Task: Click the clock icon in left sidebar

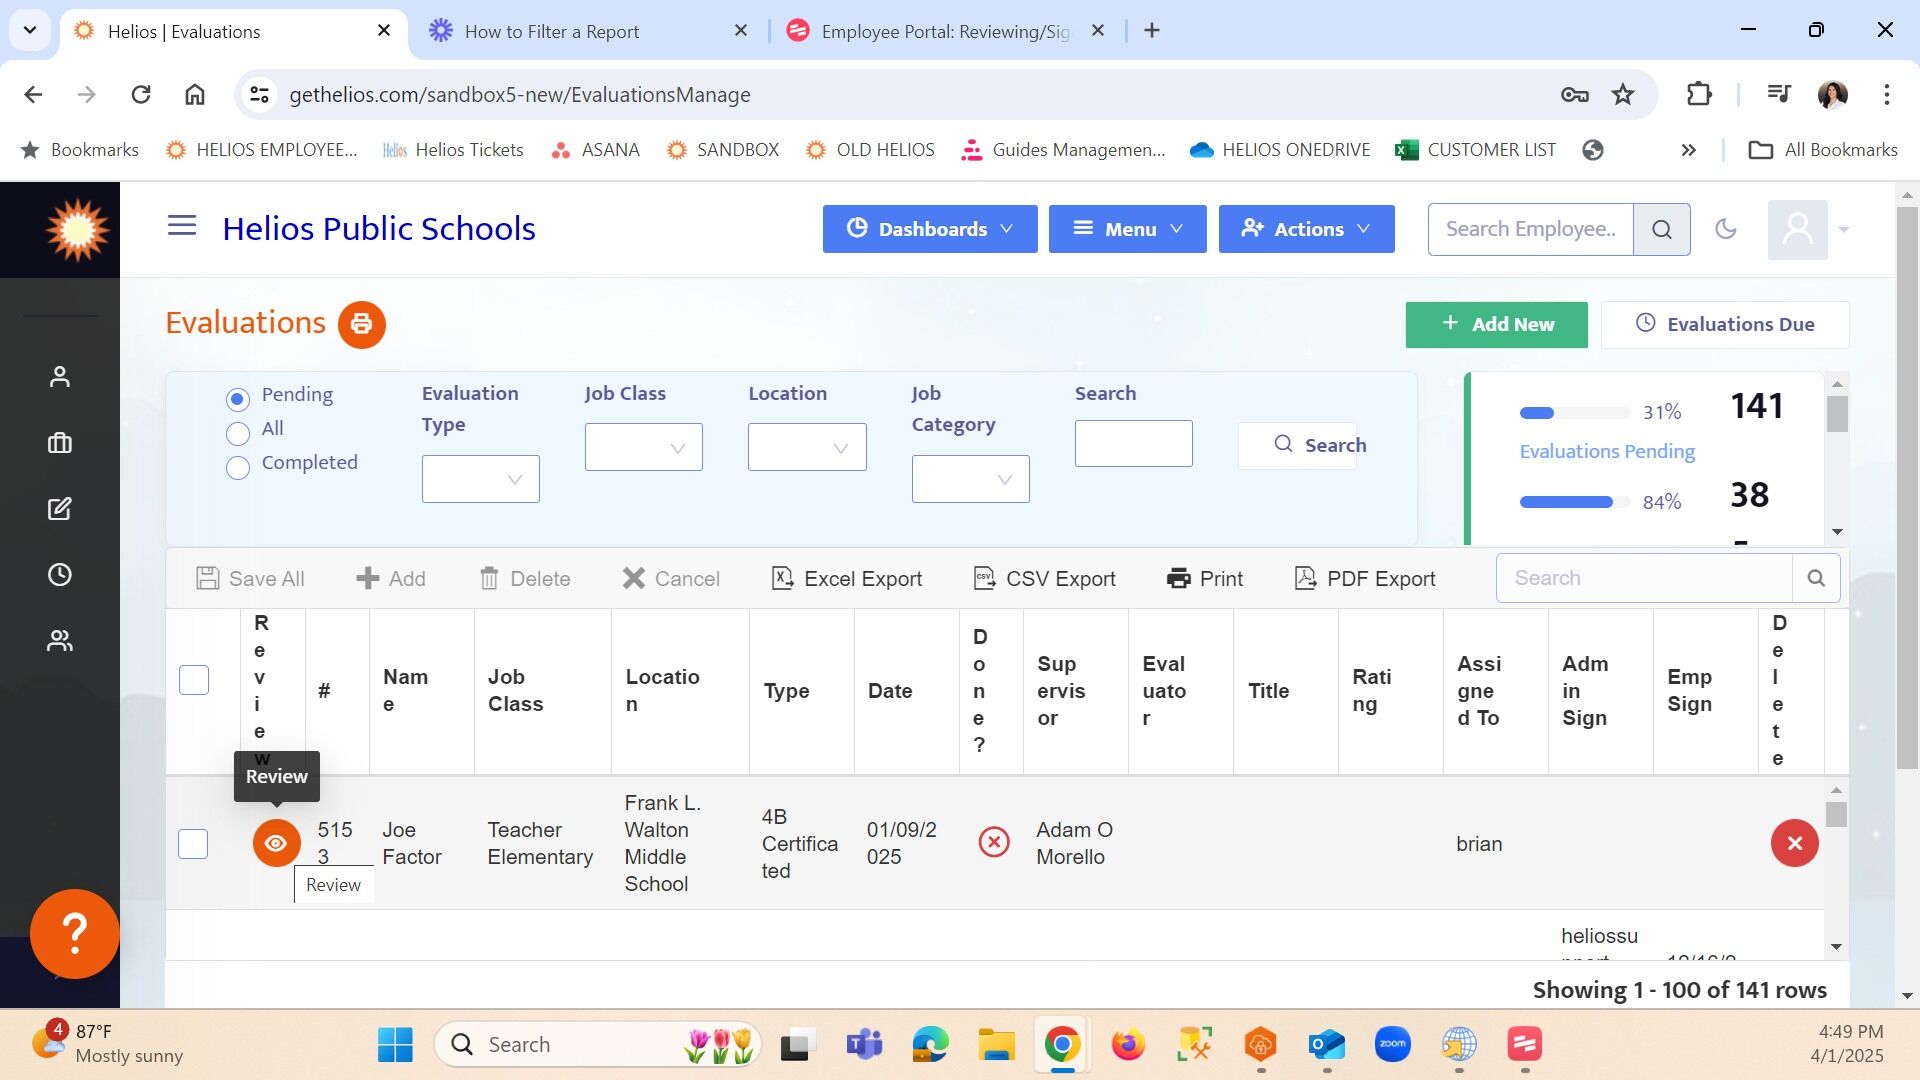Action: click(60, 575)
